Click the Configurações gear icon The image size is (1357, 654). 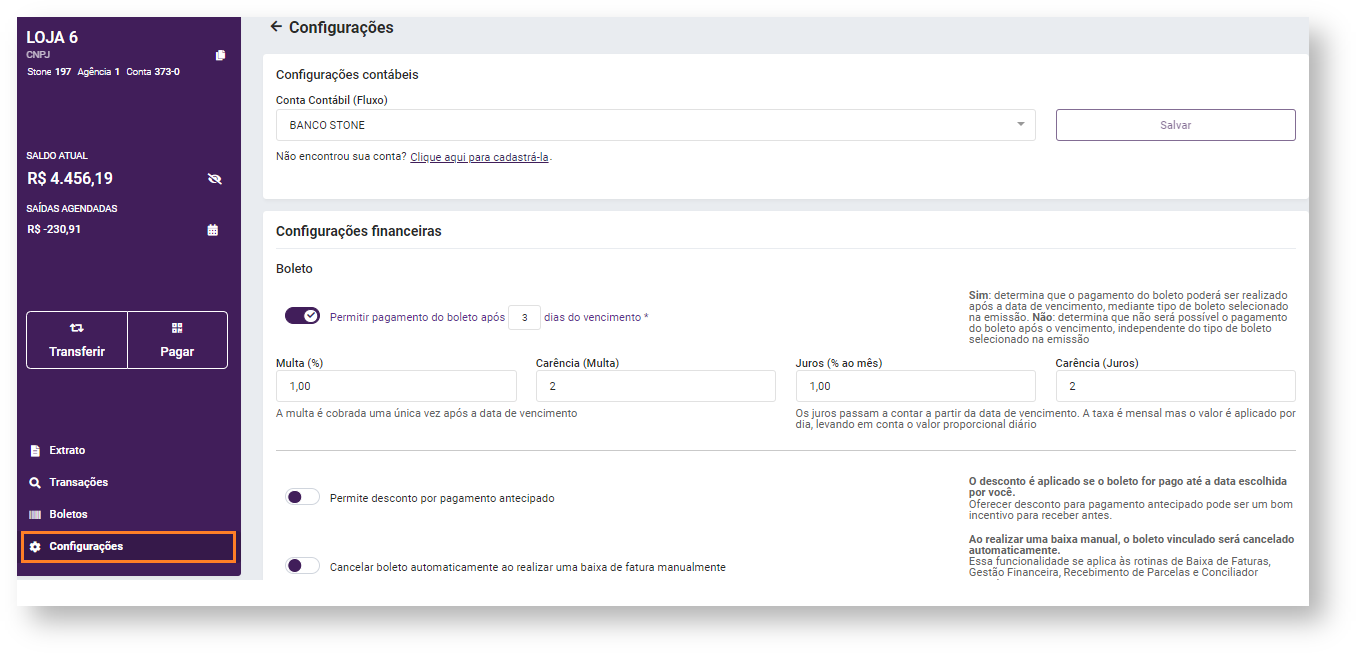(x=35, y=547)
